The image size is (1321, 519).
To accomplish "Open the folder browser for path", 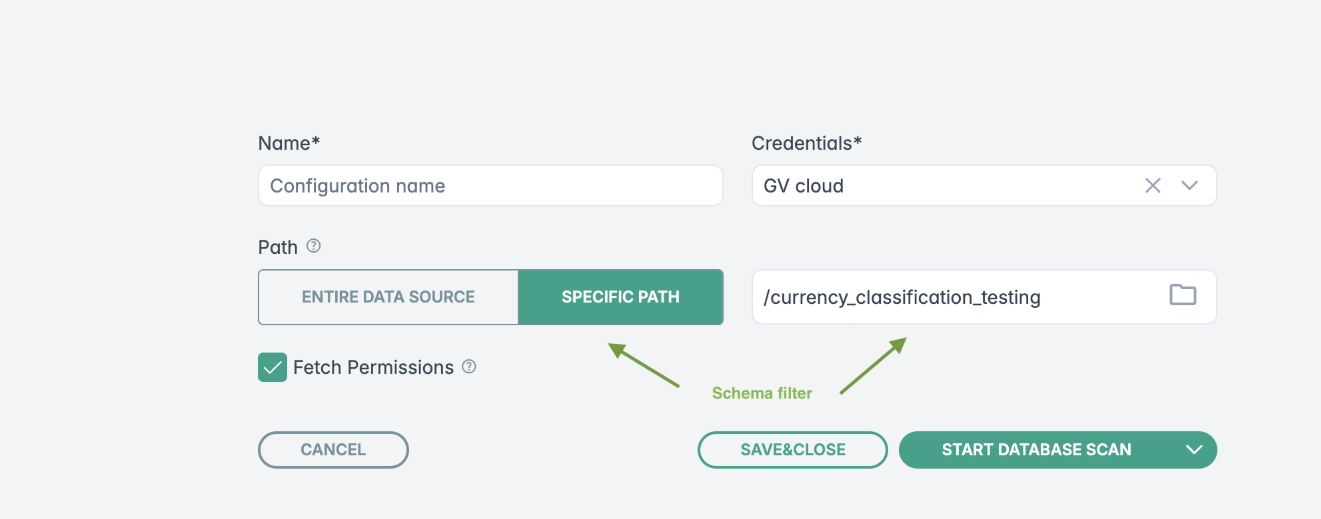I will [x=1183, y=295].
